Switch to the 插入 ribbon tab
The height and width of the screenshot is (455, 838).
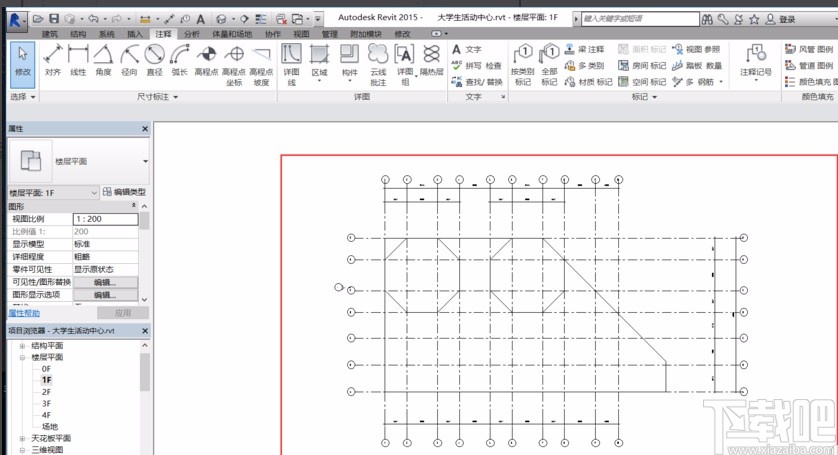[135, 34]
